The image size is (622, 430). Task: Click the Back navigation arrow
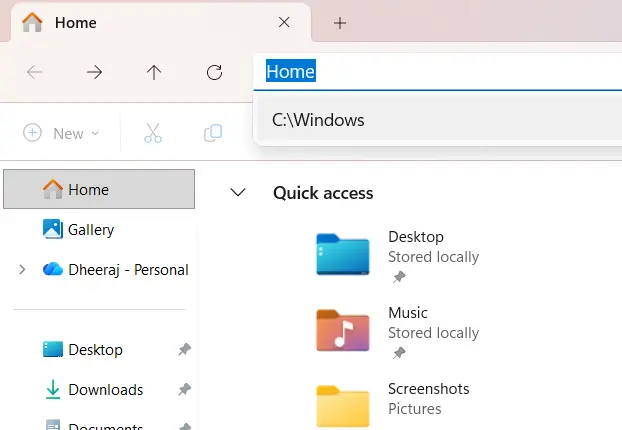pyautogui.click(x=35, y=72)
